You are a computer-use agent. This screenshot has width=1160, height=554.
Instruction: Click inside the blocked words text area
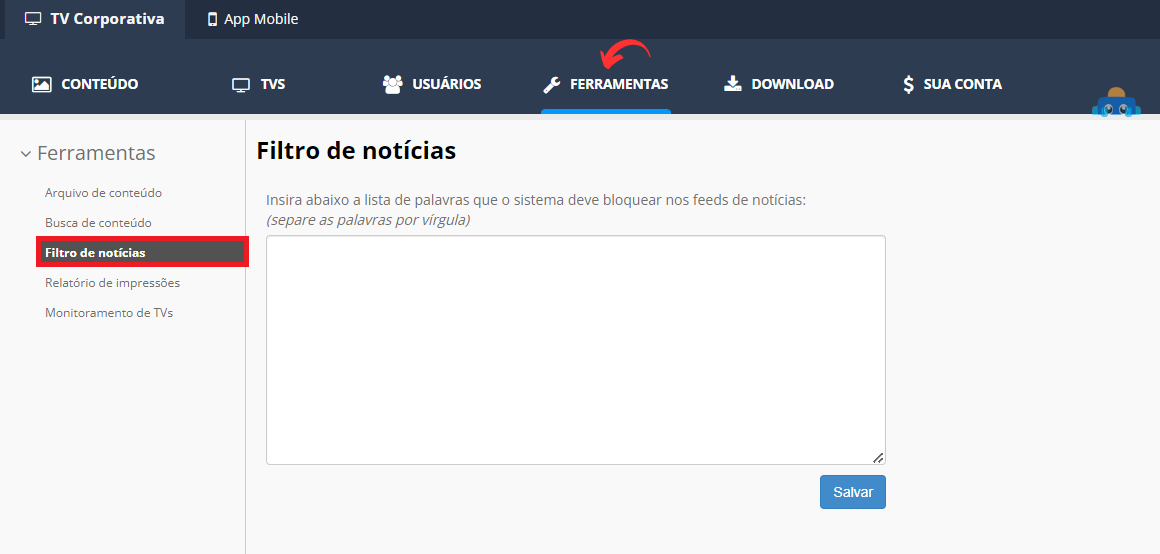pos(576,350)
